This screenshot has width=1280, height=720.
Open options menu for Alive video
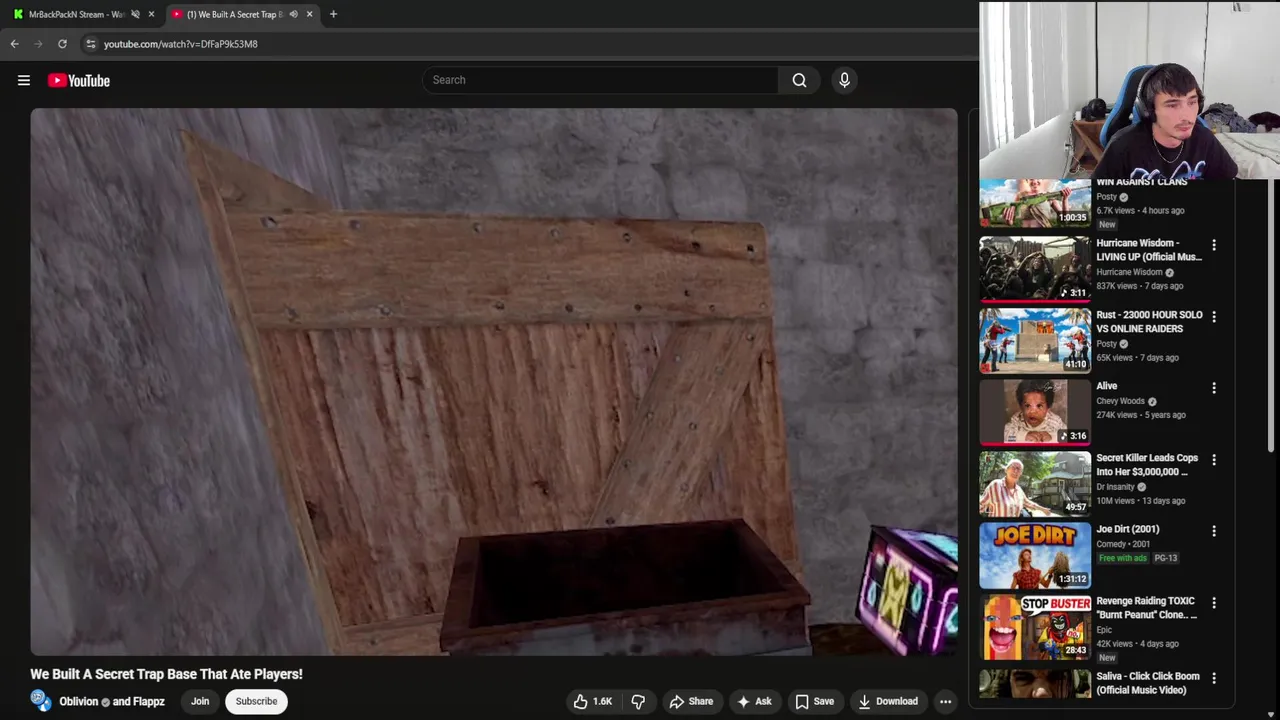[1214, 388]
